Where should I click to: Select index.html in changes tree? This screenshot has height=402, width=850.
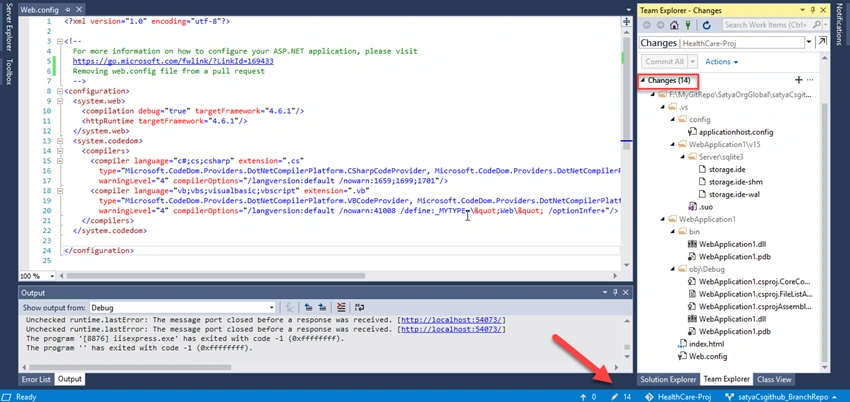[x=701, y=344]
